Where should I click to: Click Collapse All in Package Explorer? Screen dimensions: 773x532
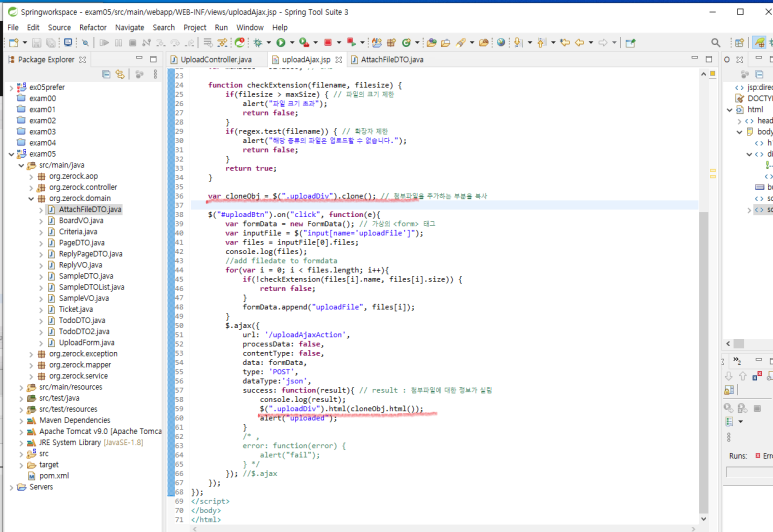106,74
